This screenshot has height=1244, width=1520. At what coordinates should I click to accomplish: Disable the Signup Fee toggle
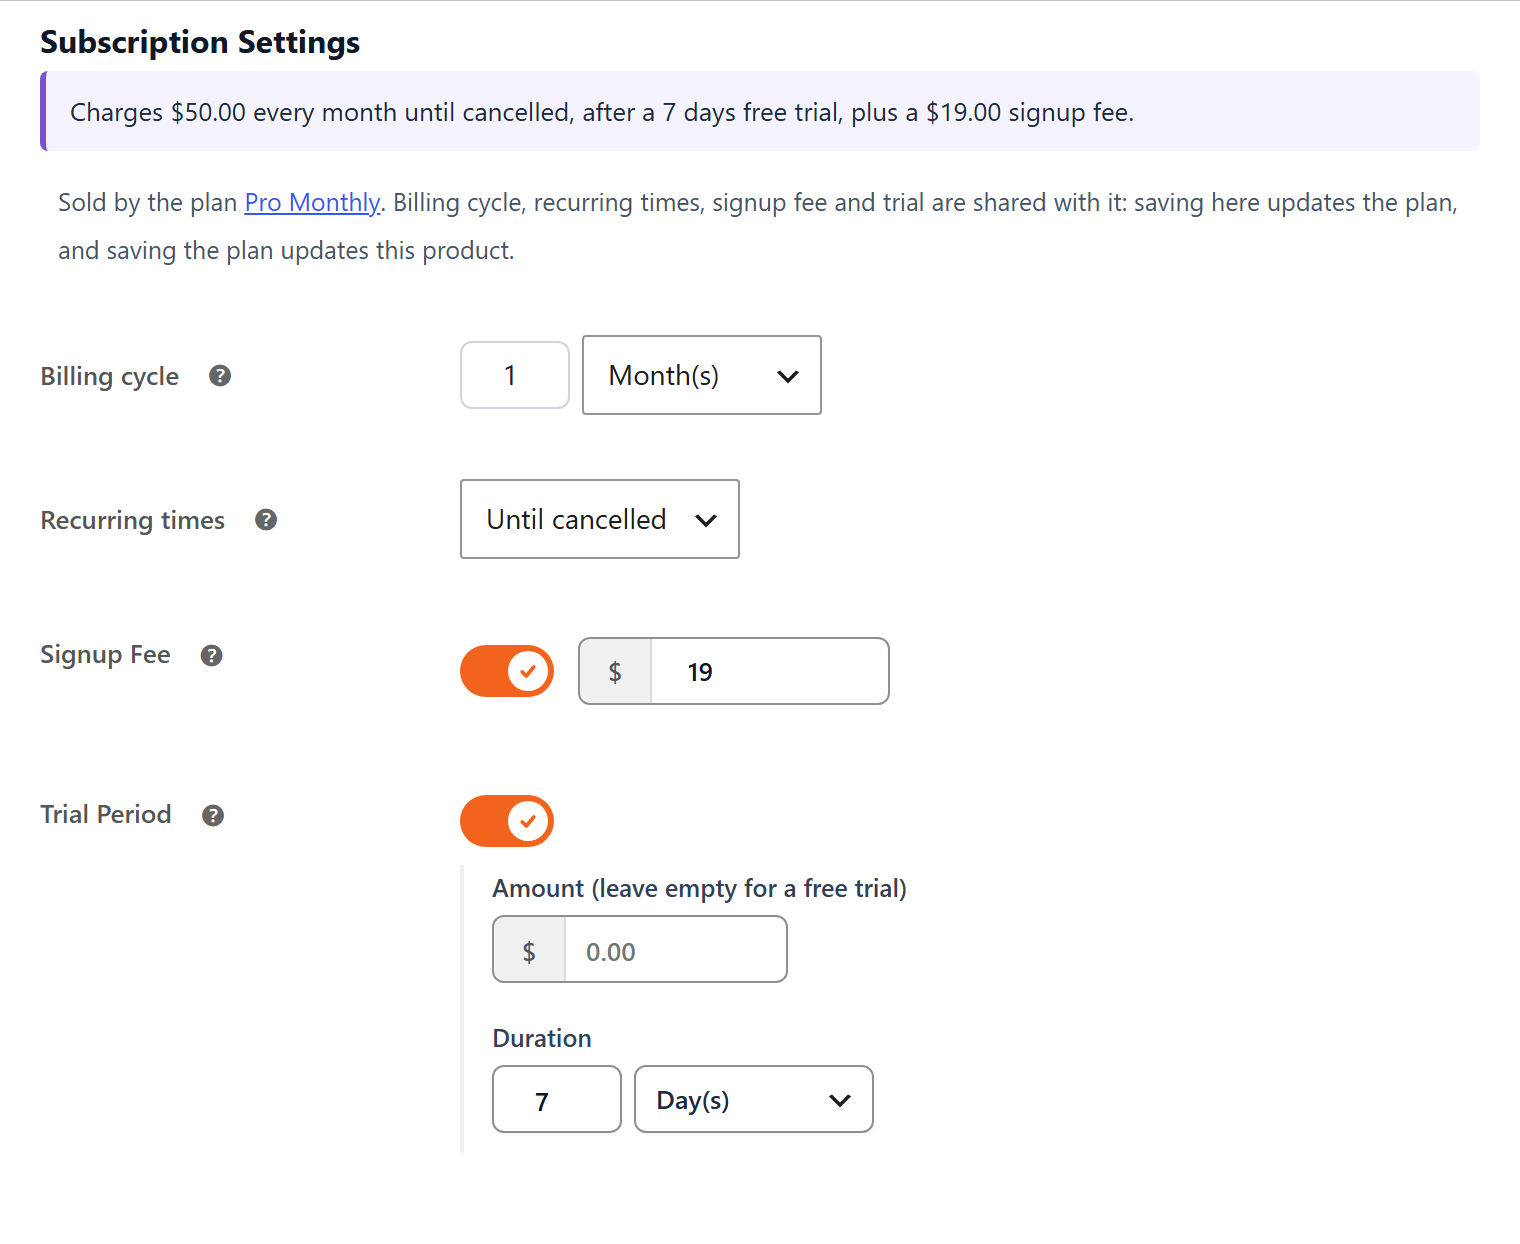(x=507, y=671)
